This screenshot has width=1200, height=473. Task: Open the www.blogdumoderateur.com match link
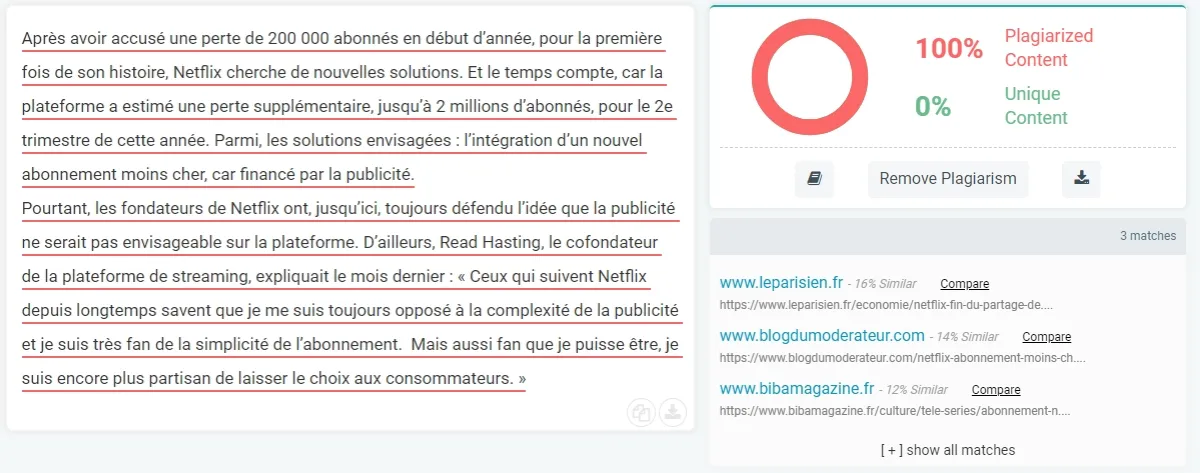(x=822, y=335)
